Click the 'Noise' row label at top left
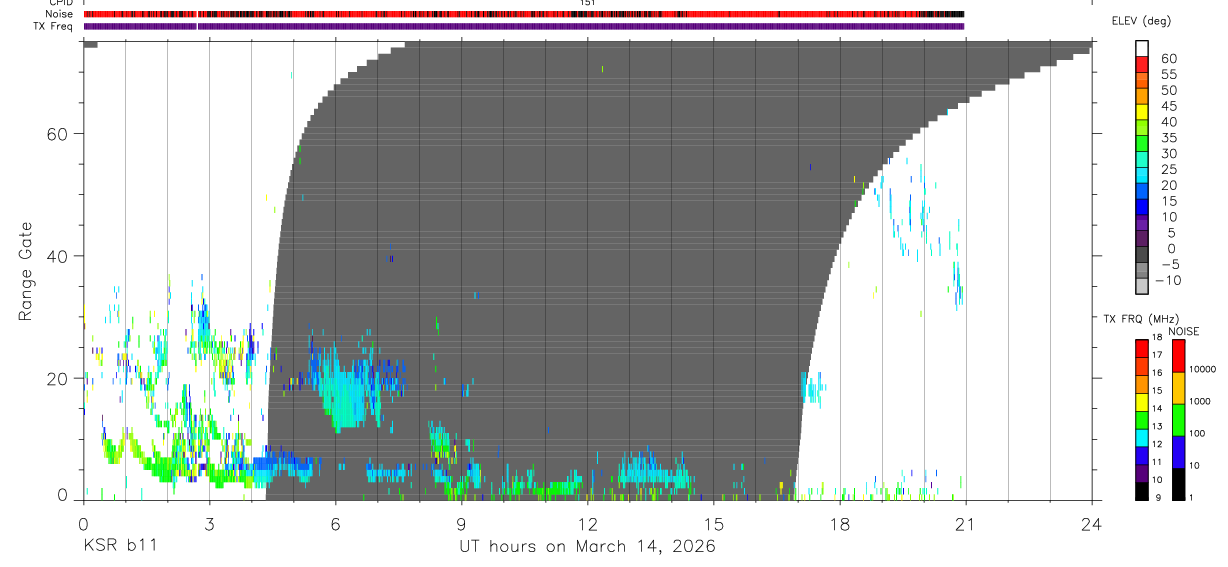This screenshot has height=567, width=1228. click(59, 14)
